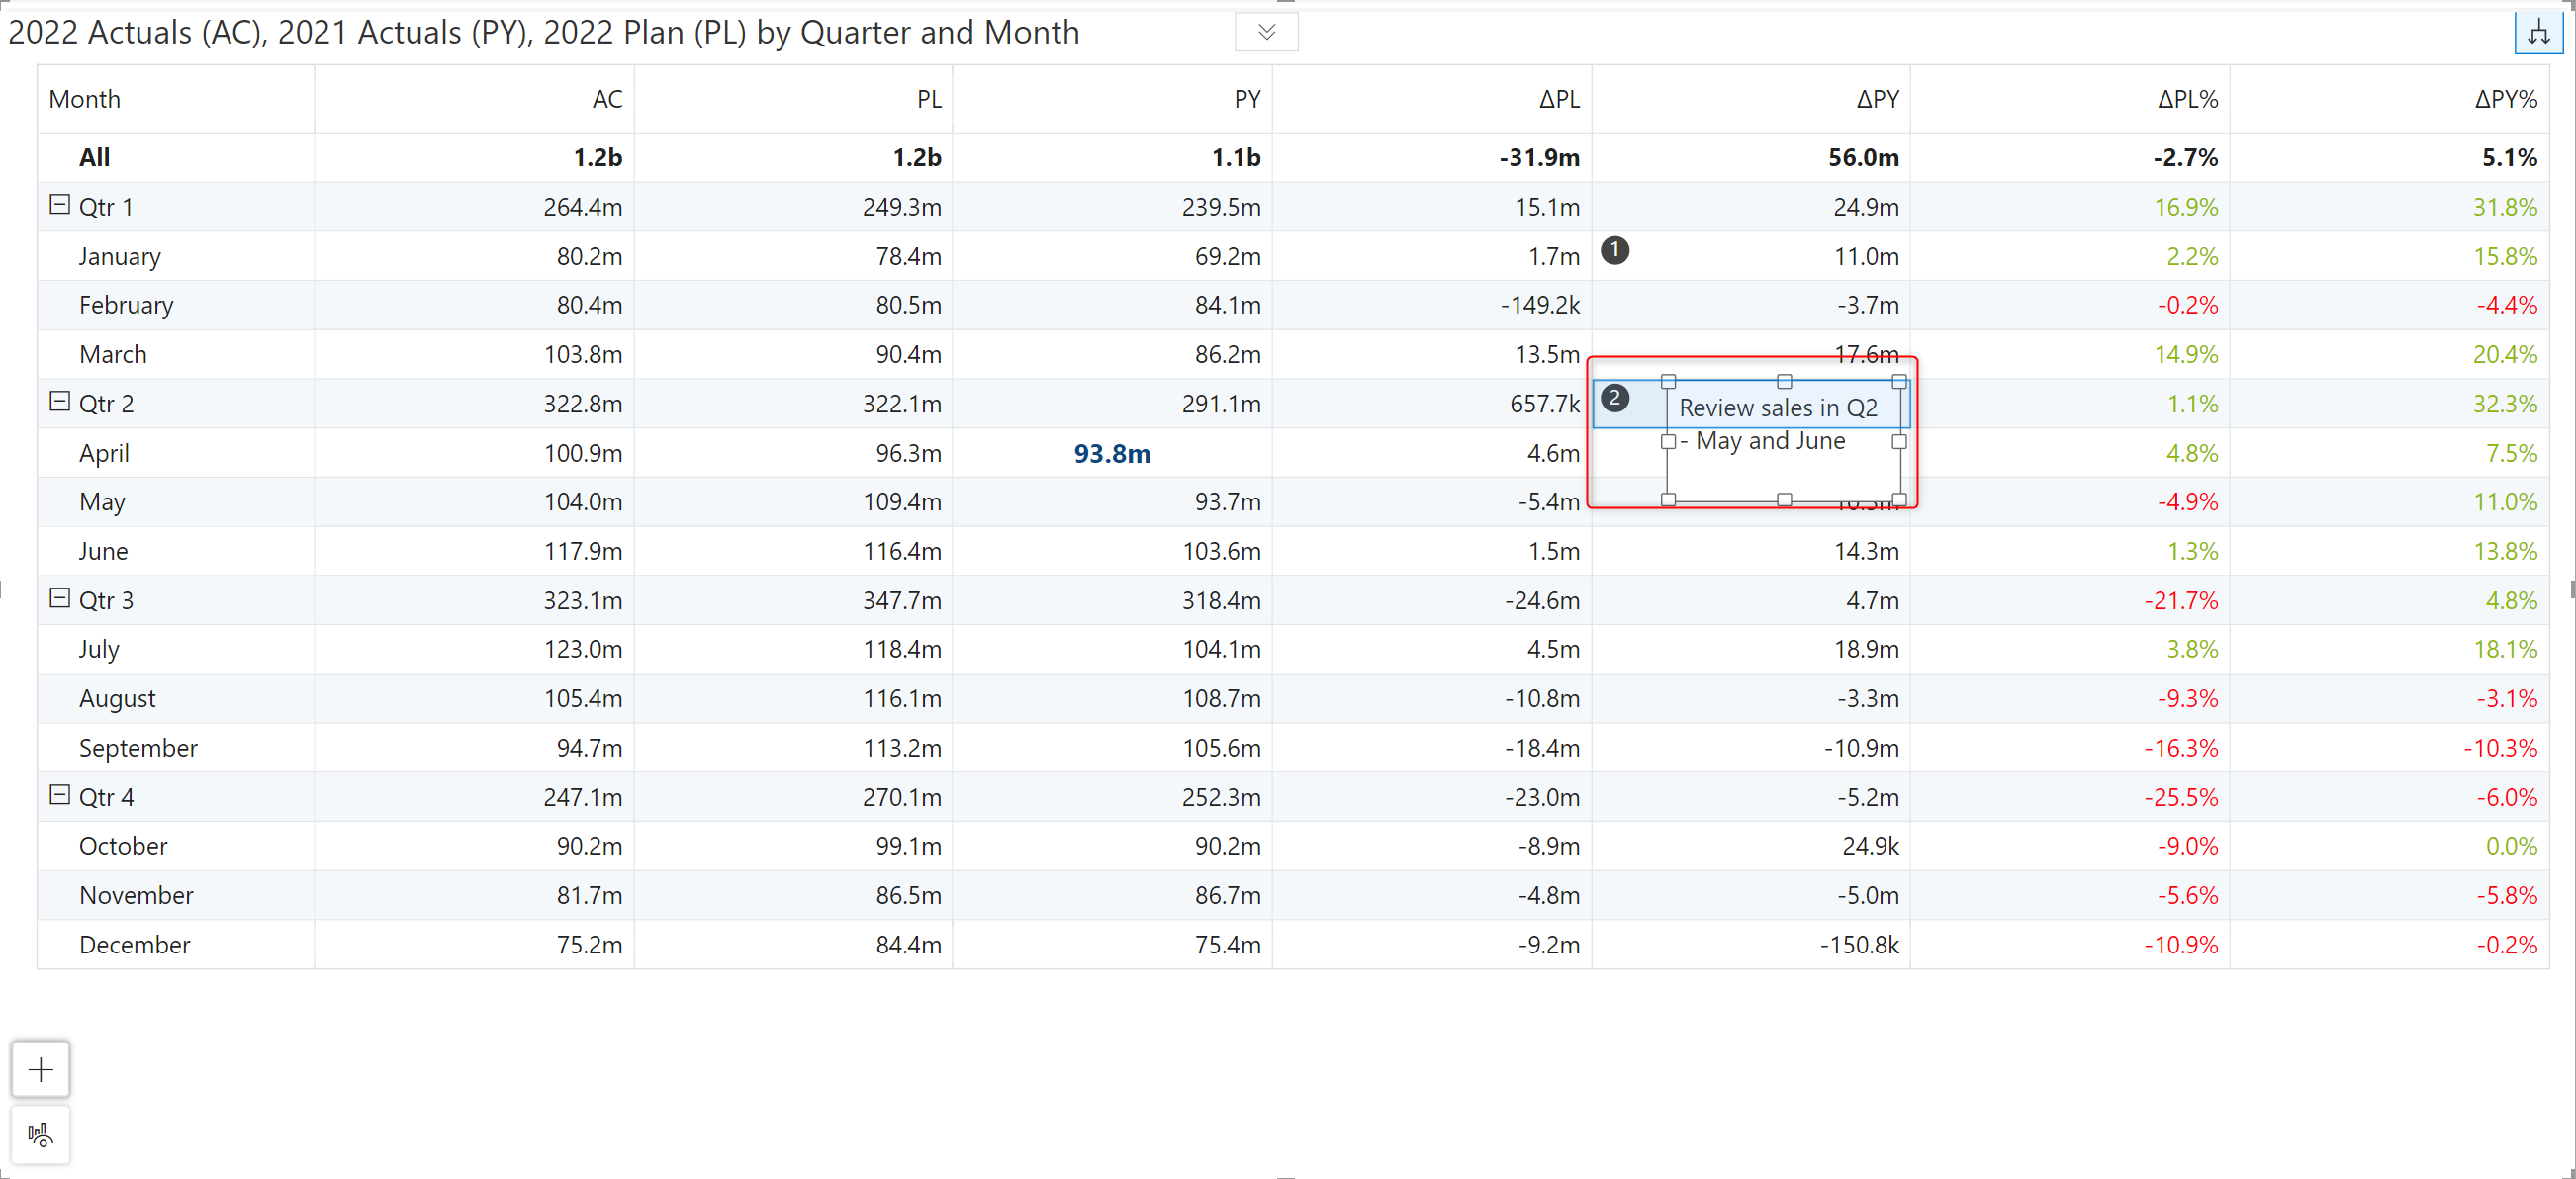Collapse the Qtr 1 group
This screenshot has width=2576, height=1179.
[x=60, y=205]
